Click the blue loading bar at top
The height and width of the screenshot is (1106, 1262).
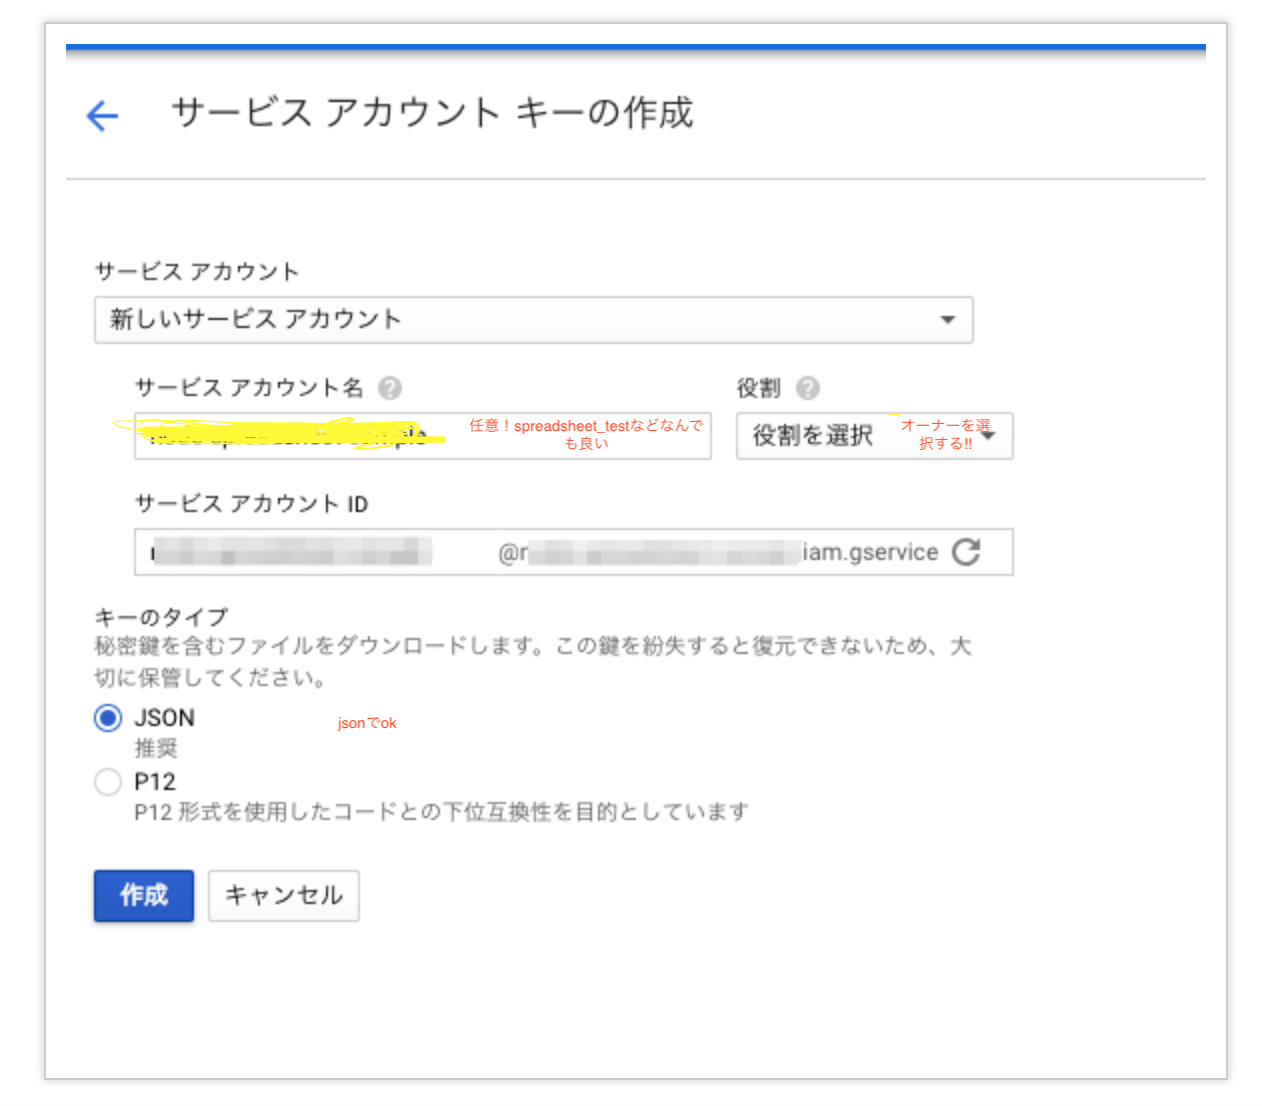pyautogui.click(x=635, y=47)
